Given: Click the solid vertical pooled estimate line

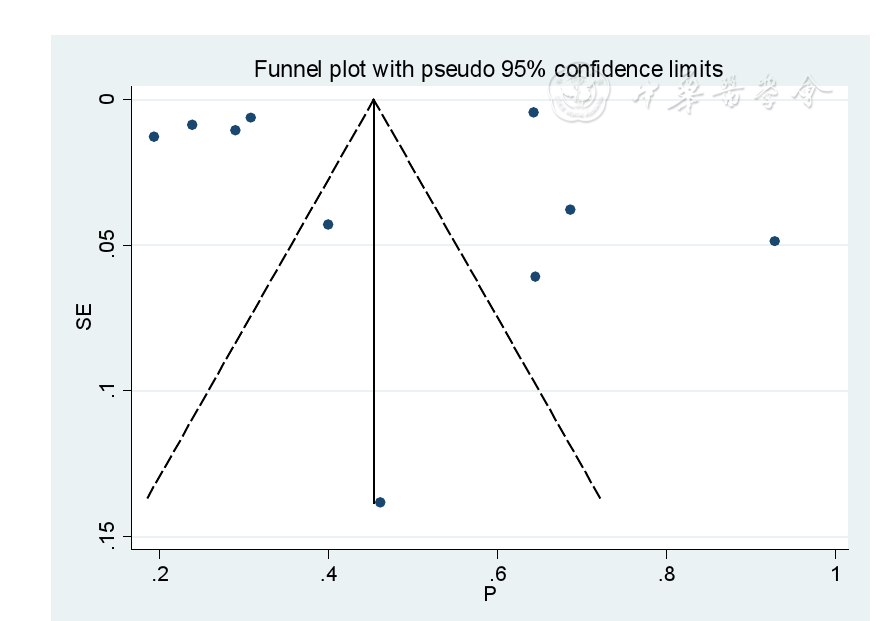Looking at the screenshot, I should tap(374, 300).
